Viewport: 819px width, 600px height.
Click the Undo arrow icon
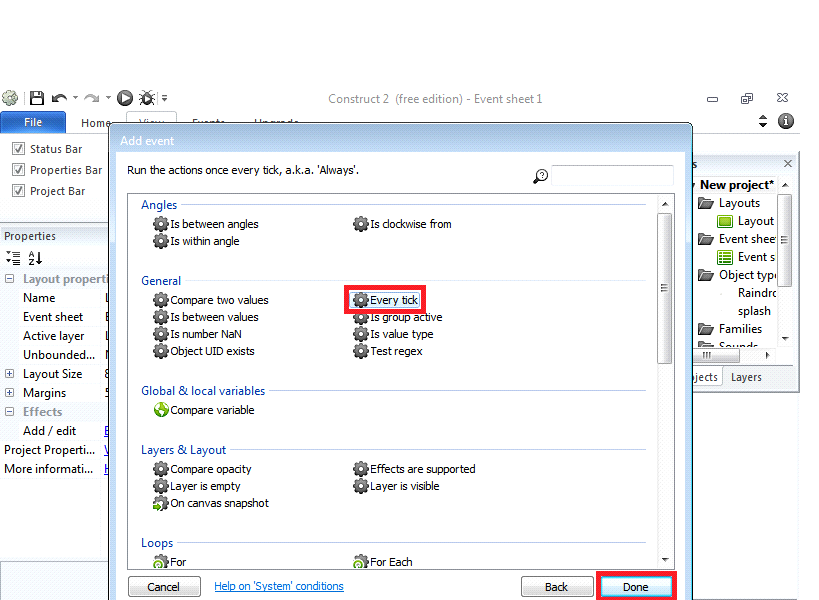(x=59, y=98)
